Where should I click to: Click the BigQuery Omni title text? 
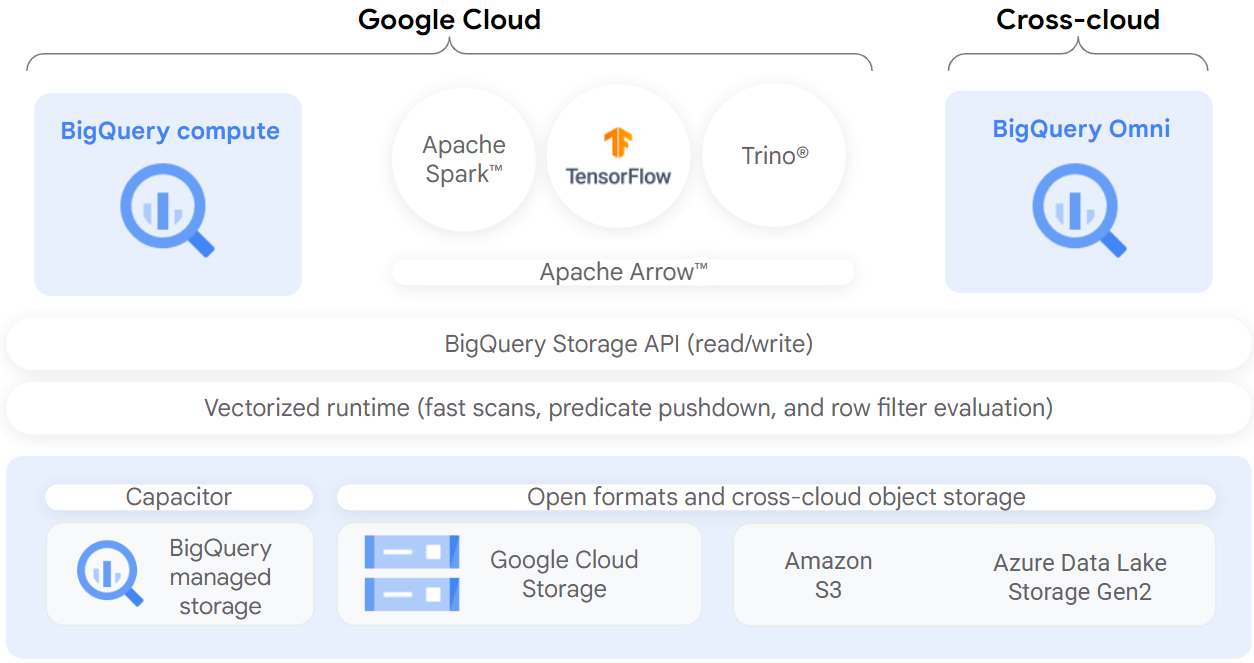[x=1081, y=129]
